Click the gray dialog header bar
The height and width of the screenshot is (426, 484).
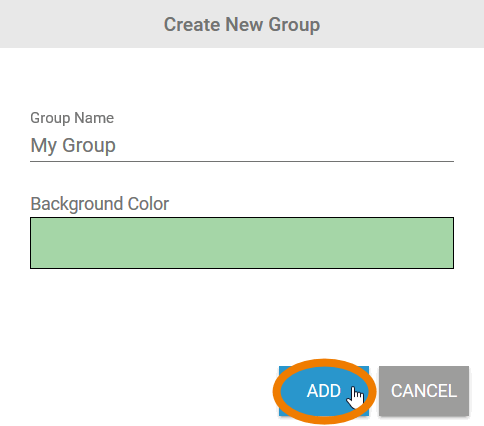[242, 24]
